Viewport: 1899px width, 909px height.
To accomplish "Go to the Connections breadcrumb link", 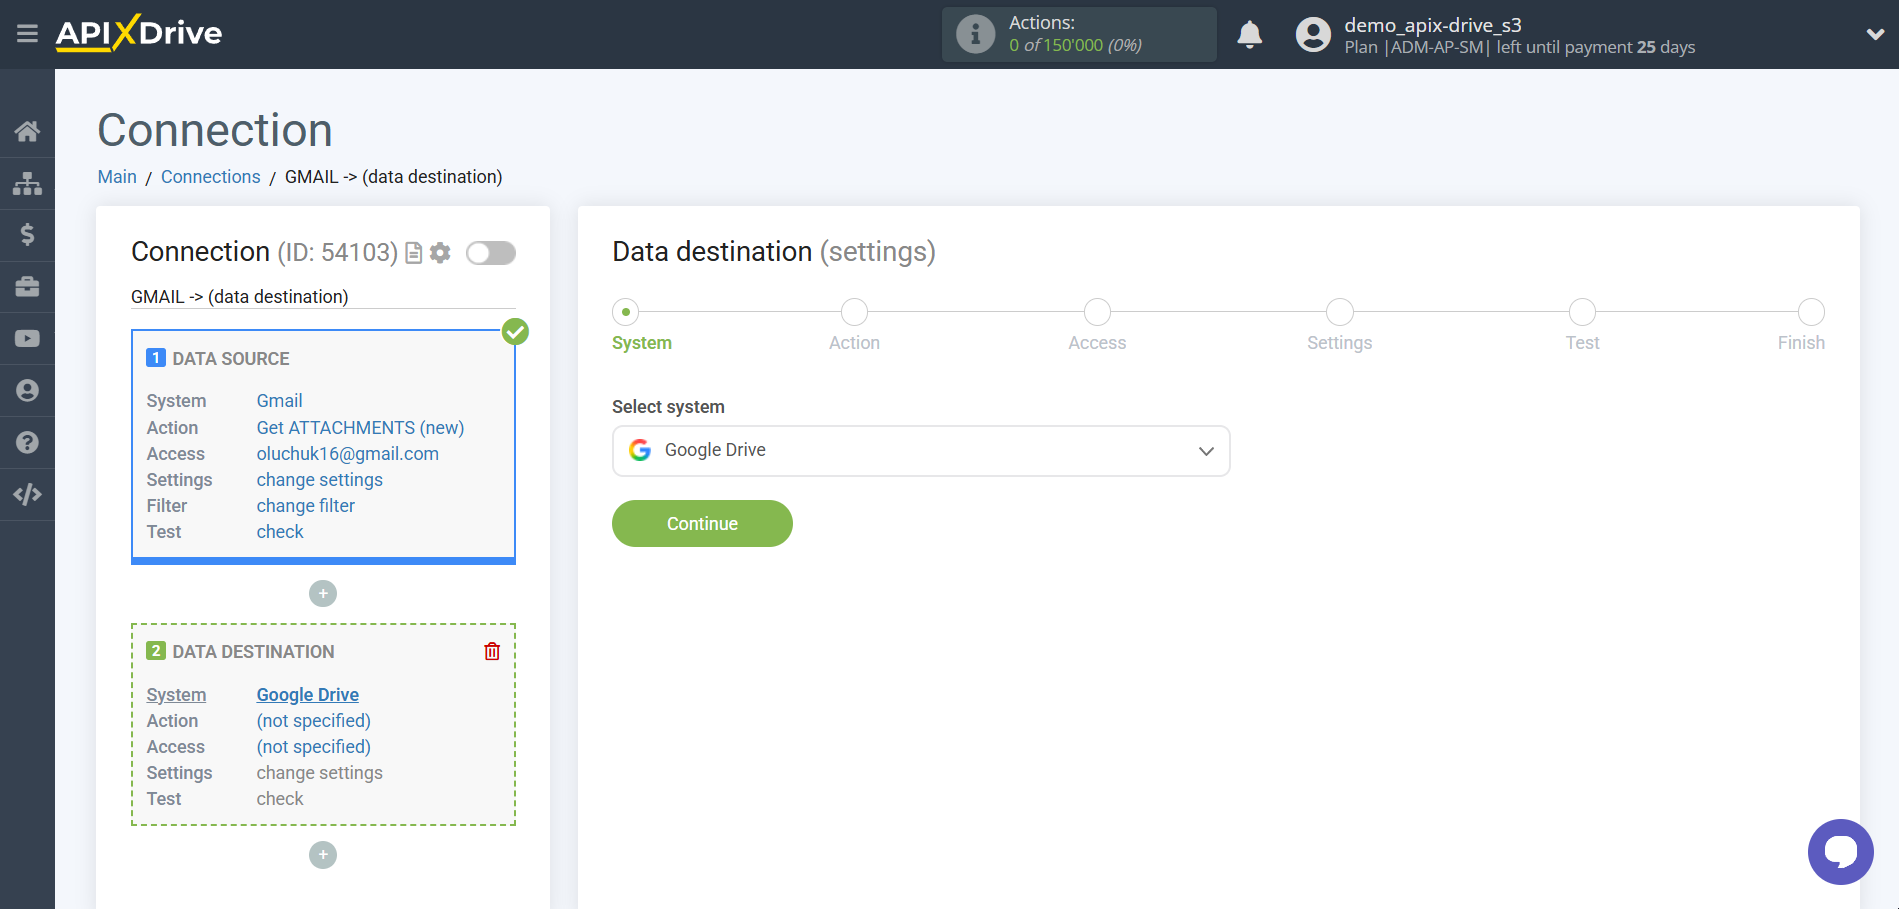I will pyautogui.click(x=211, y=177).
